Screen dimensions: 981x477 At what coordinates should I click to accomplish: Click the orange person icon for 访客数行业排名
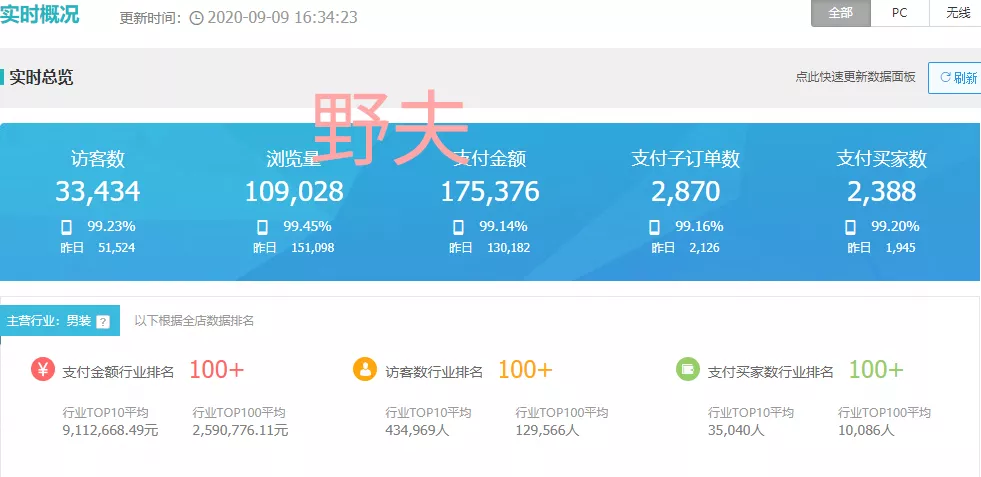(x=365, y=370)
